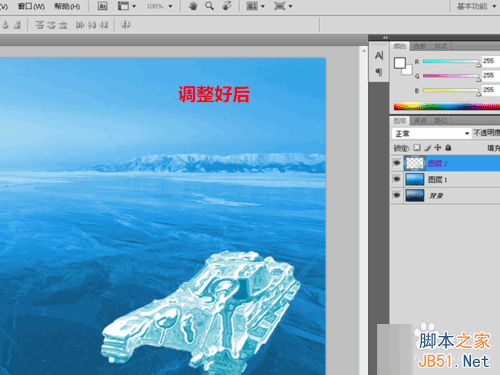Hide layer 图层 1 with its eye icon
This screenshot has height=375, width=500.
[x=397, y=179]
